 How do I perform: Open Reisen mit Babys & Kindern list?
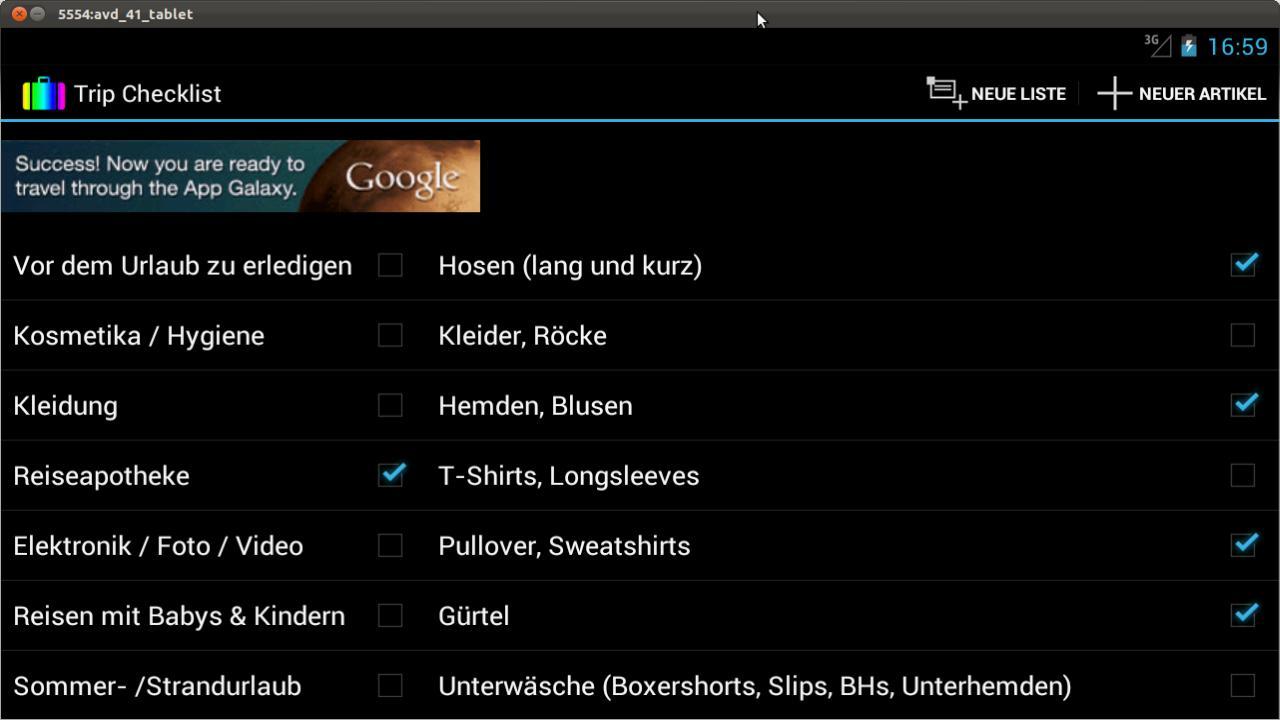179,615
